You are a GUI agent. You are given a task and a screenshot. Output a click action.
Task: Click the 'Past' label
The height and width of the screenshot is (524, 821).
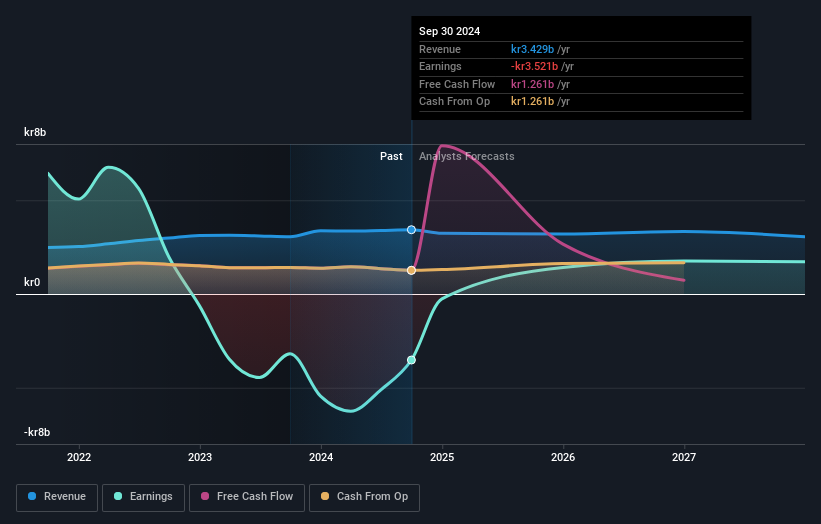[391, 157]
